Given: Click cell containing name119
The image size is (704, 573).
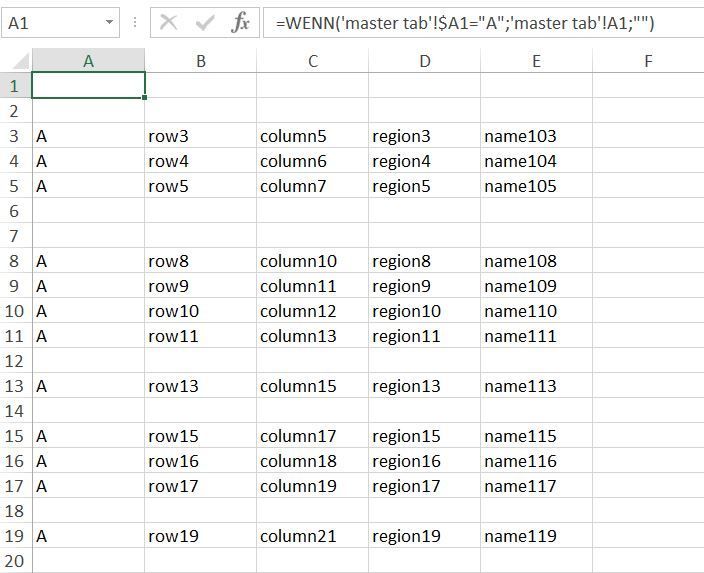Looking at the screenshot, I should (537, 536).
